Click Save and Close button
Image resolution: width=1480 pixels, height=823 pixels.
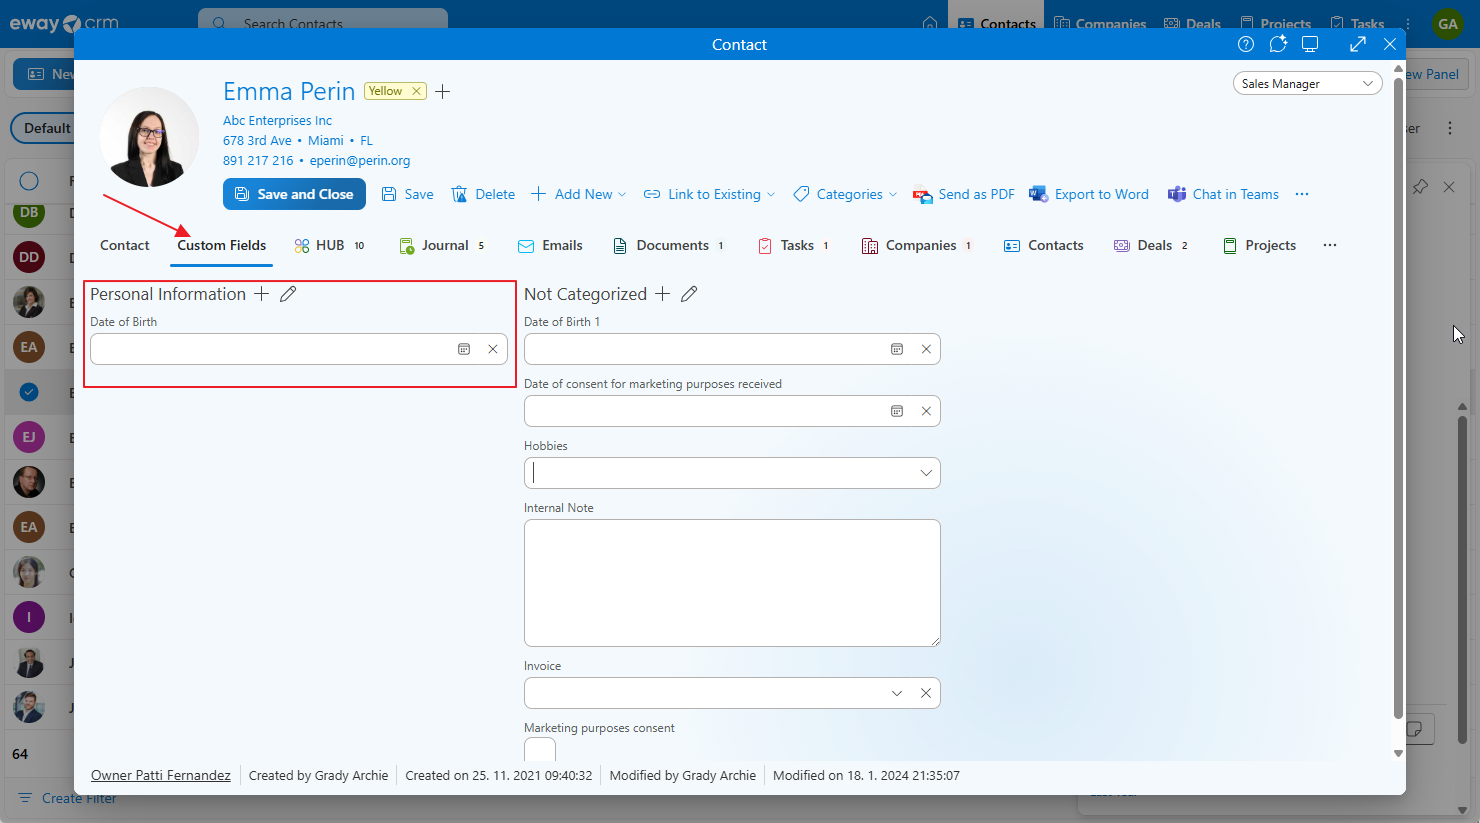point(294,195)
